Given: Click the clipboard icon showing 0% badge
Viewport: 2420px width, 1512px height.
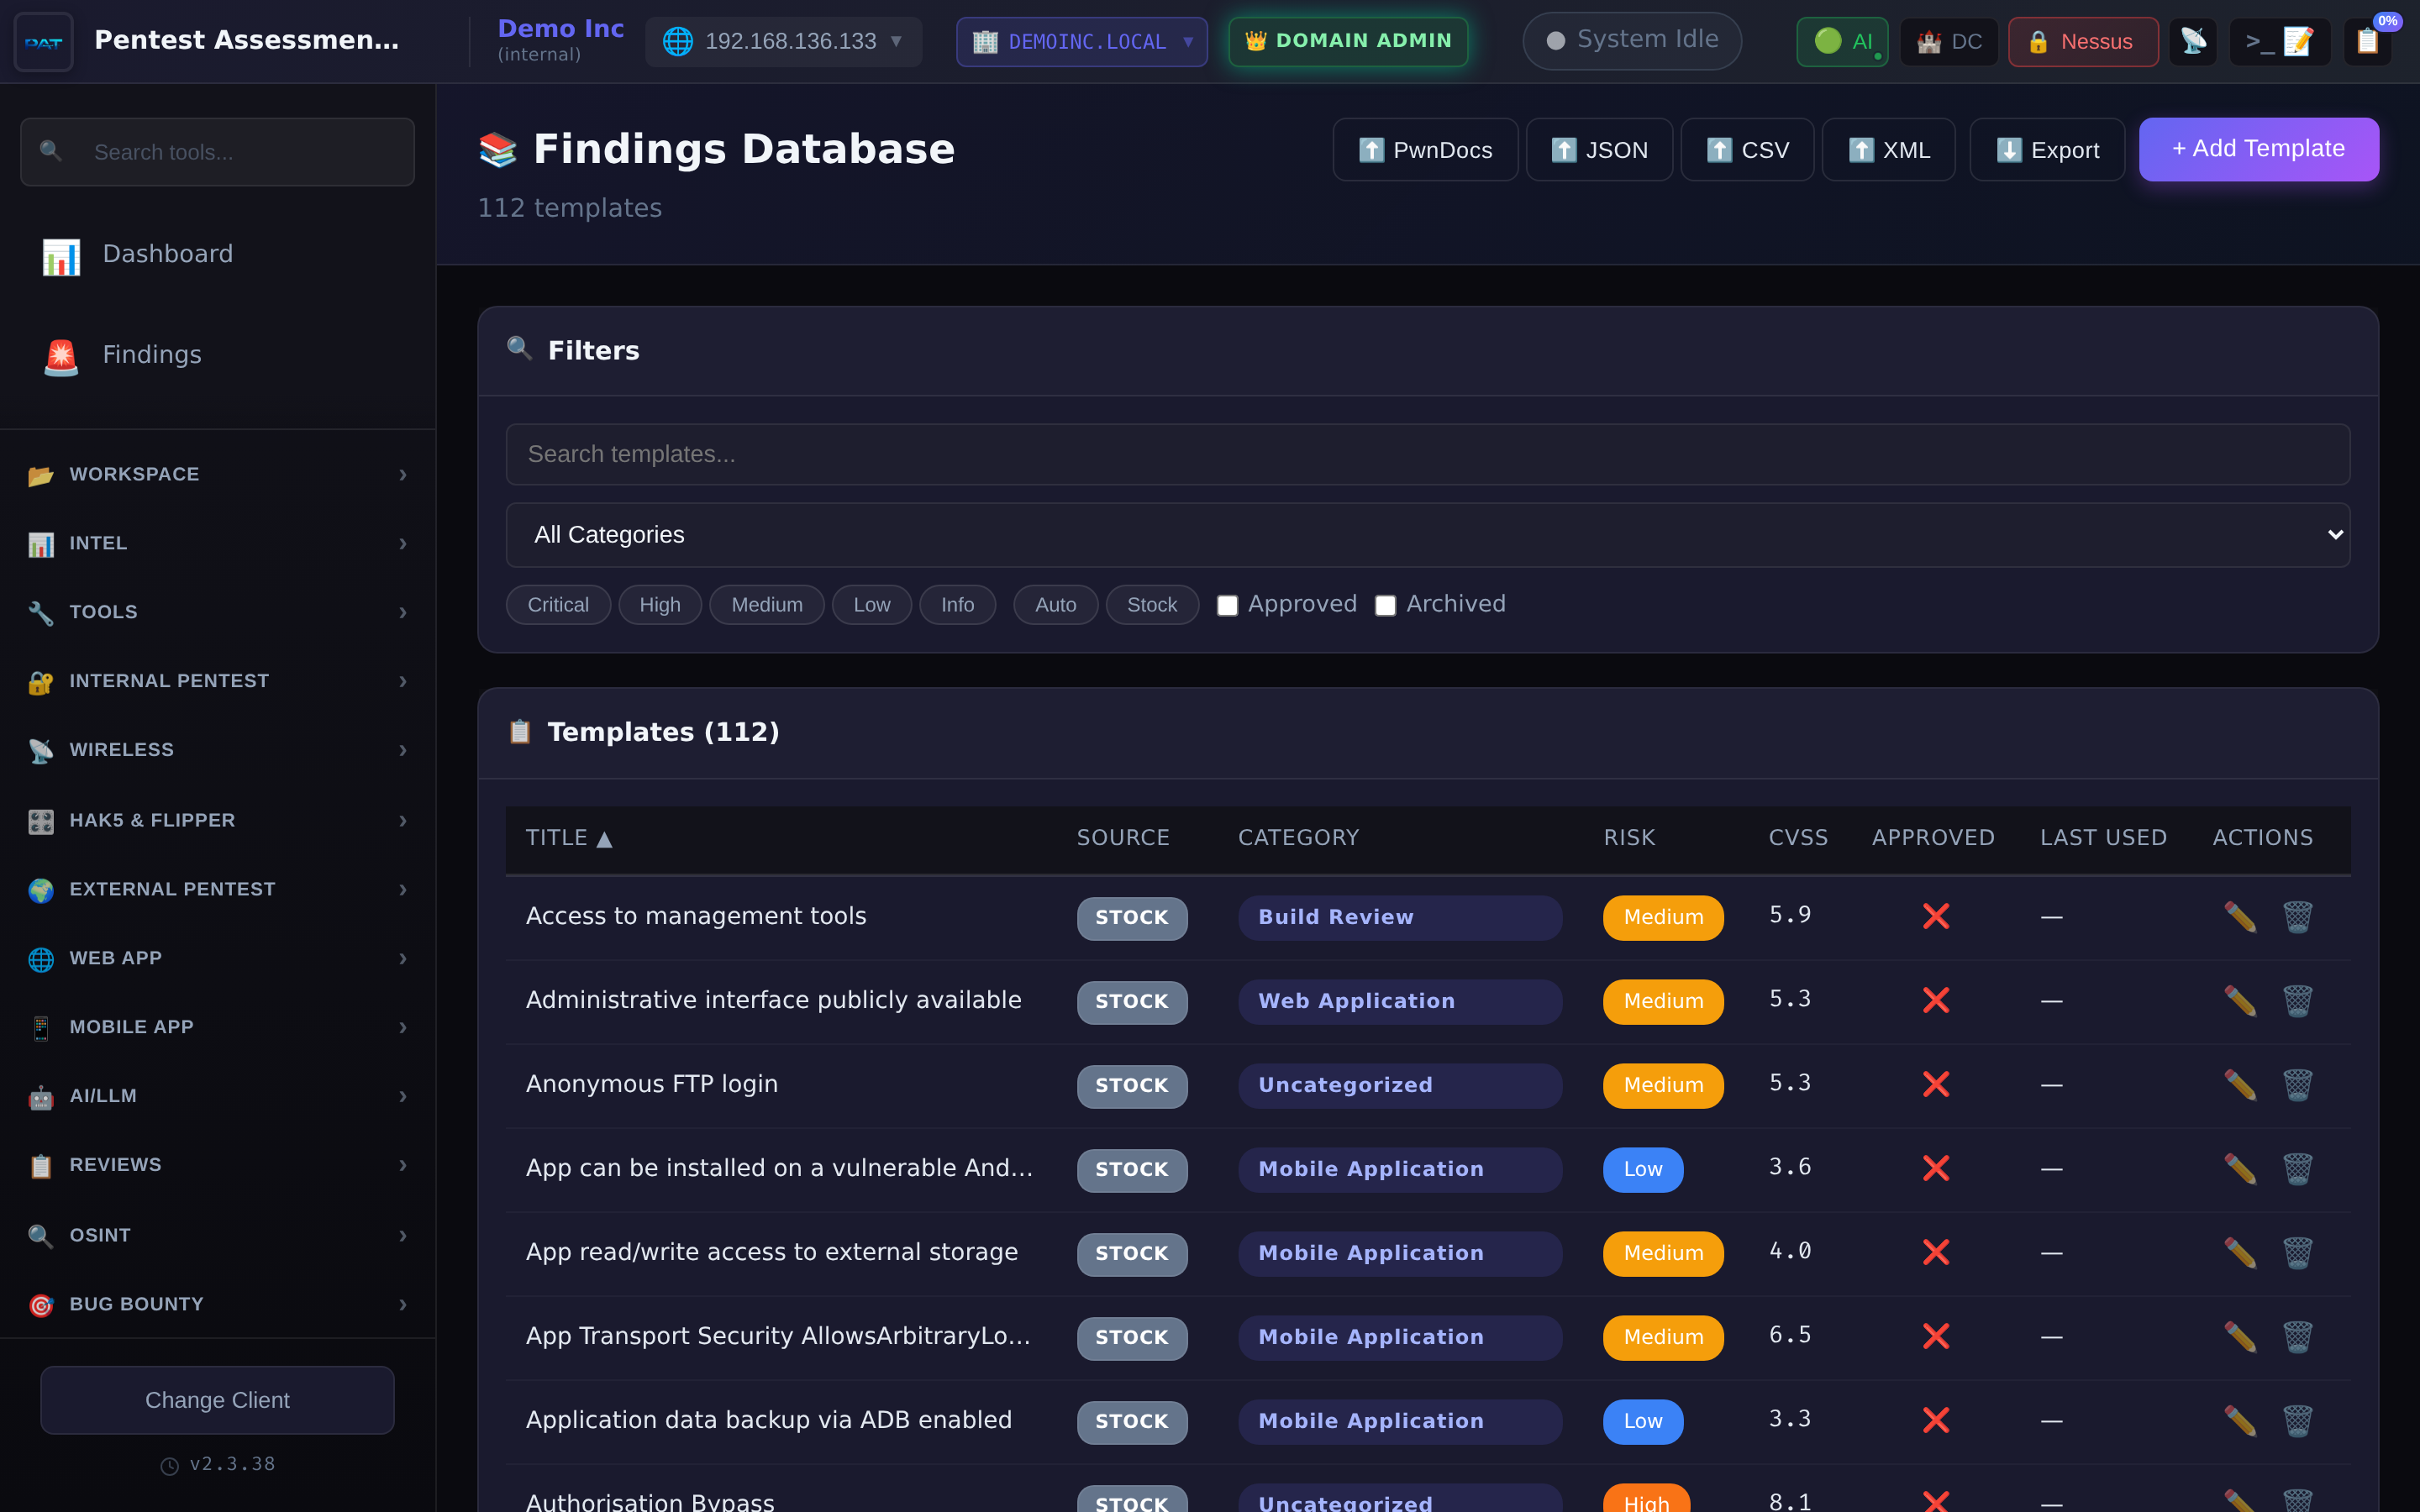Looking at the screenshot, I should (2368, 41).
